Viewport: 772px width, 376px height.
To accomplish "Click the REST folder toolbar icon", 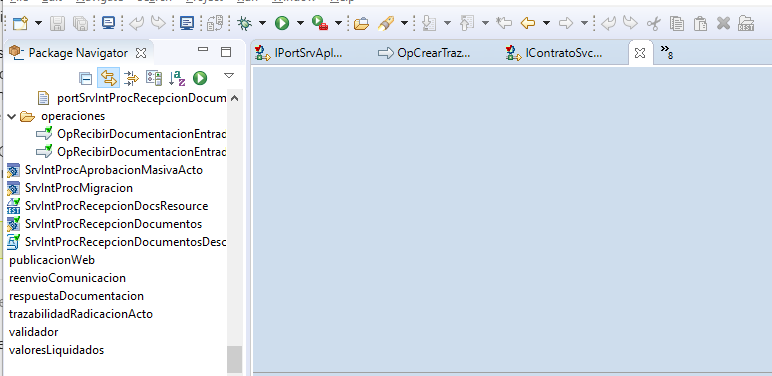I will (x=746, y=23).
